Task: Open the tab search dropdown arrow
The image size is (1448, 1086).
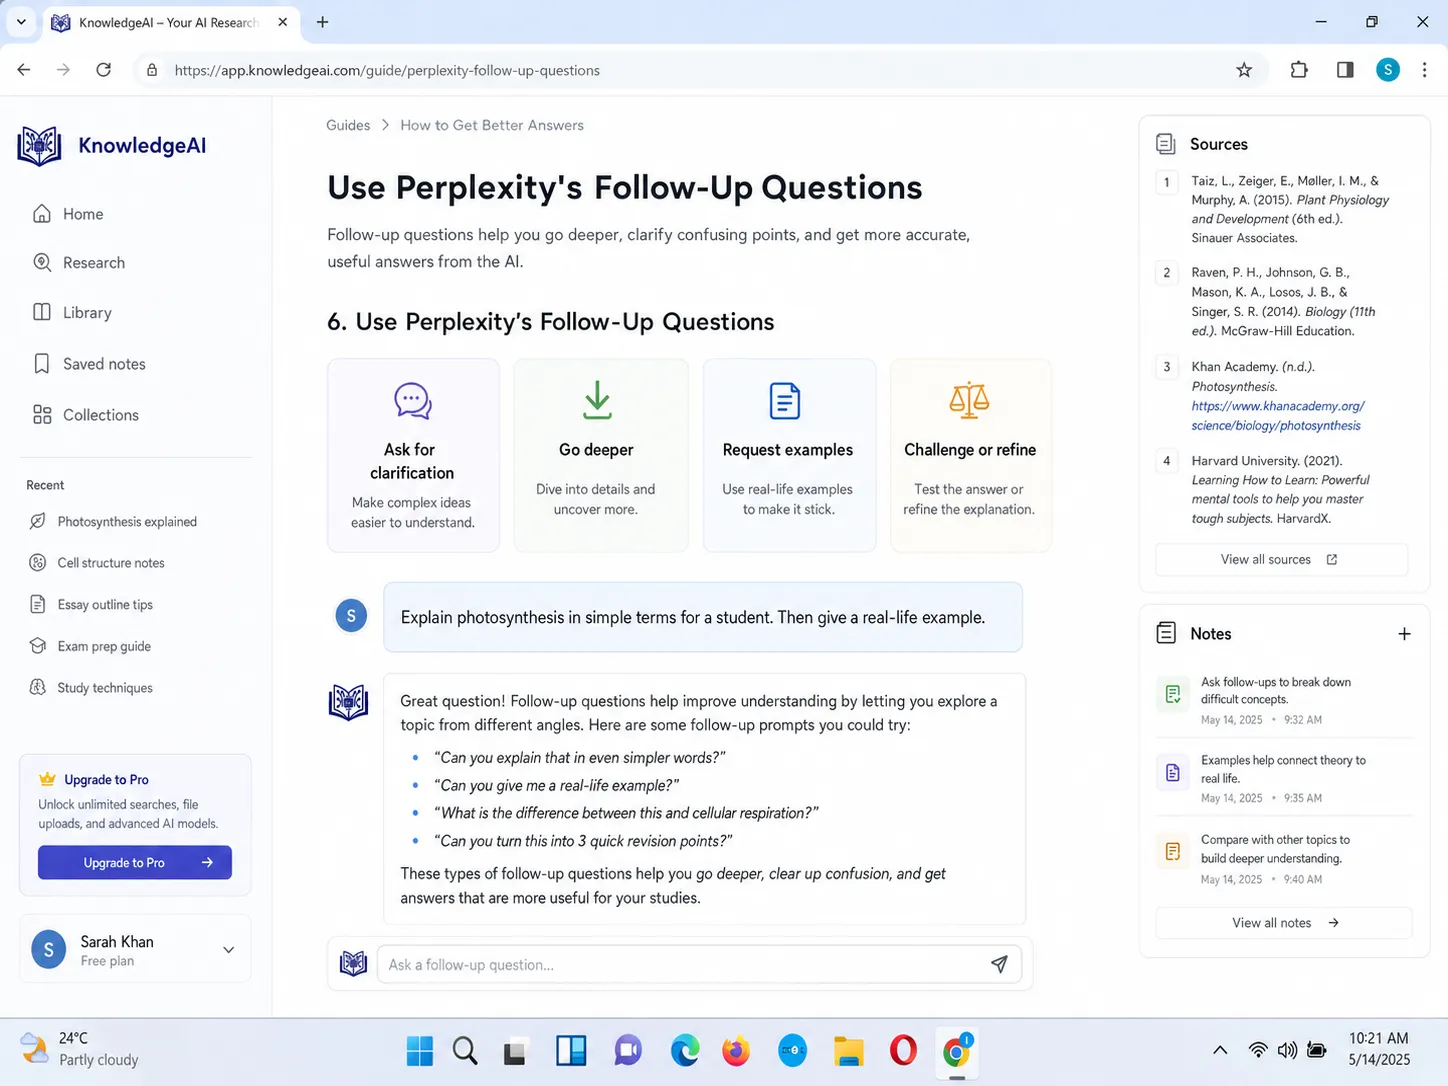Action: pyautogui.click(x=21, y=22)
